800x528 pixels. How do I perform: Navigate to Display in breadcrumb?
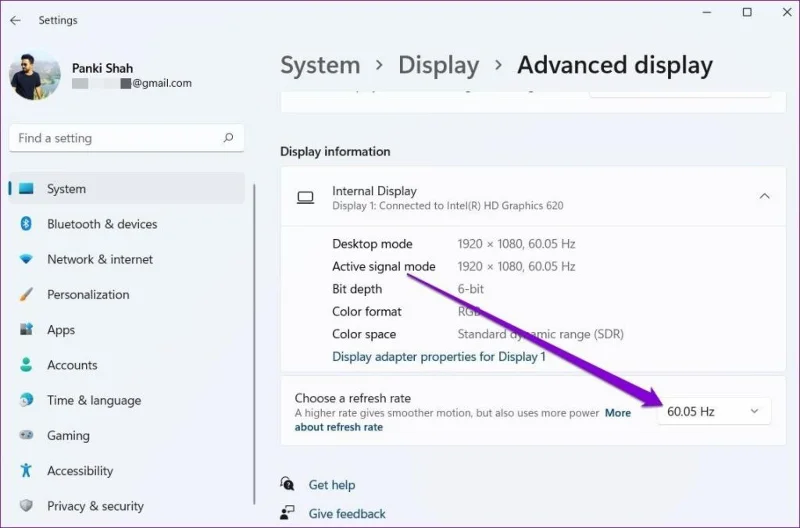click(x=439, y=65)
